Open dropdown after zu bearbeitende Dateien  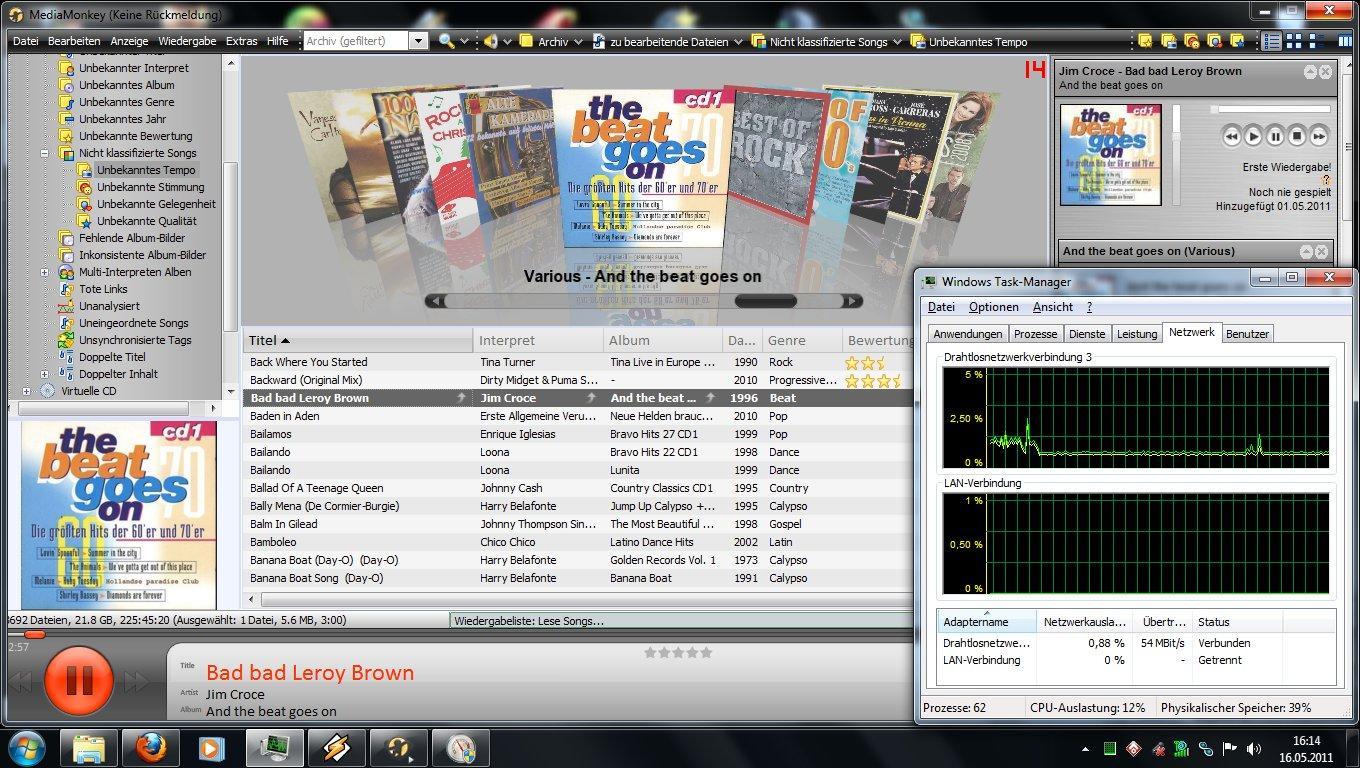(739, 41)
